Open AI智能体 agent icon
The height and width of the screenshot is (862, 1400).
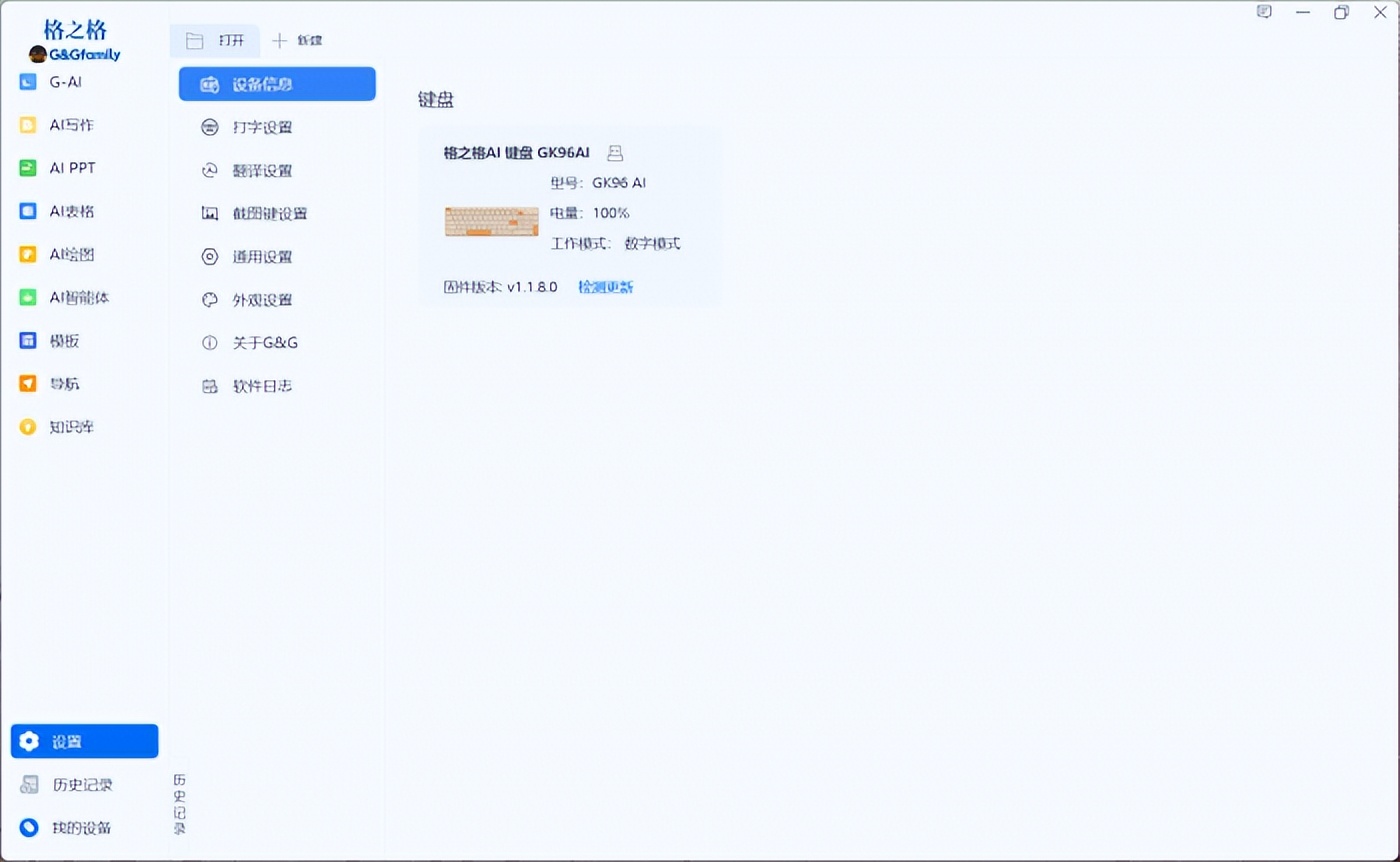(28, 297)
